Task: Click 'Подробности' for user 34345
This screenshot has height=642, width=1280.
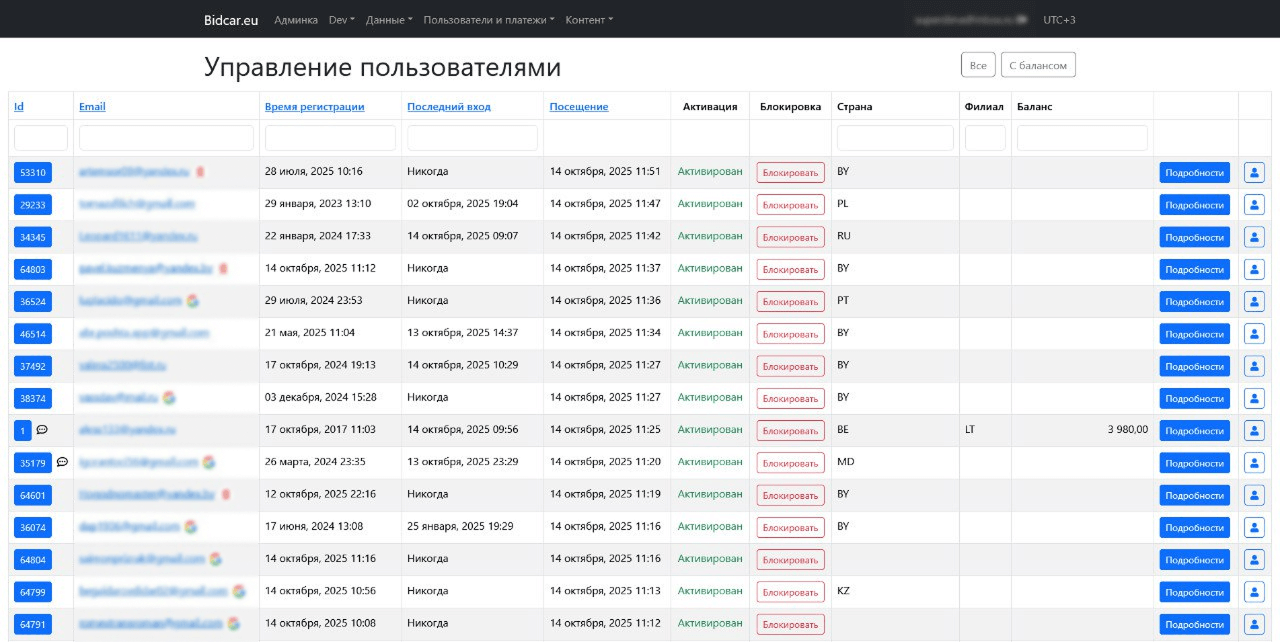Action: click(1195, 237)
